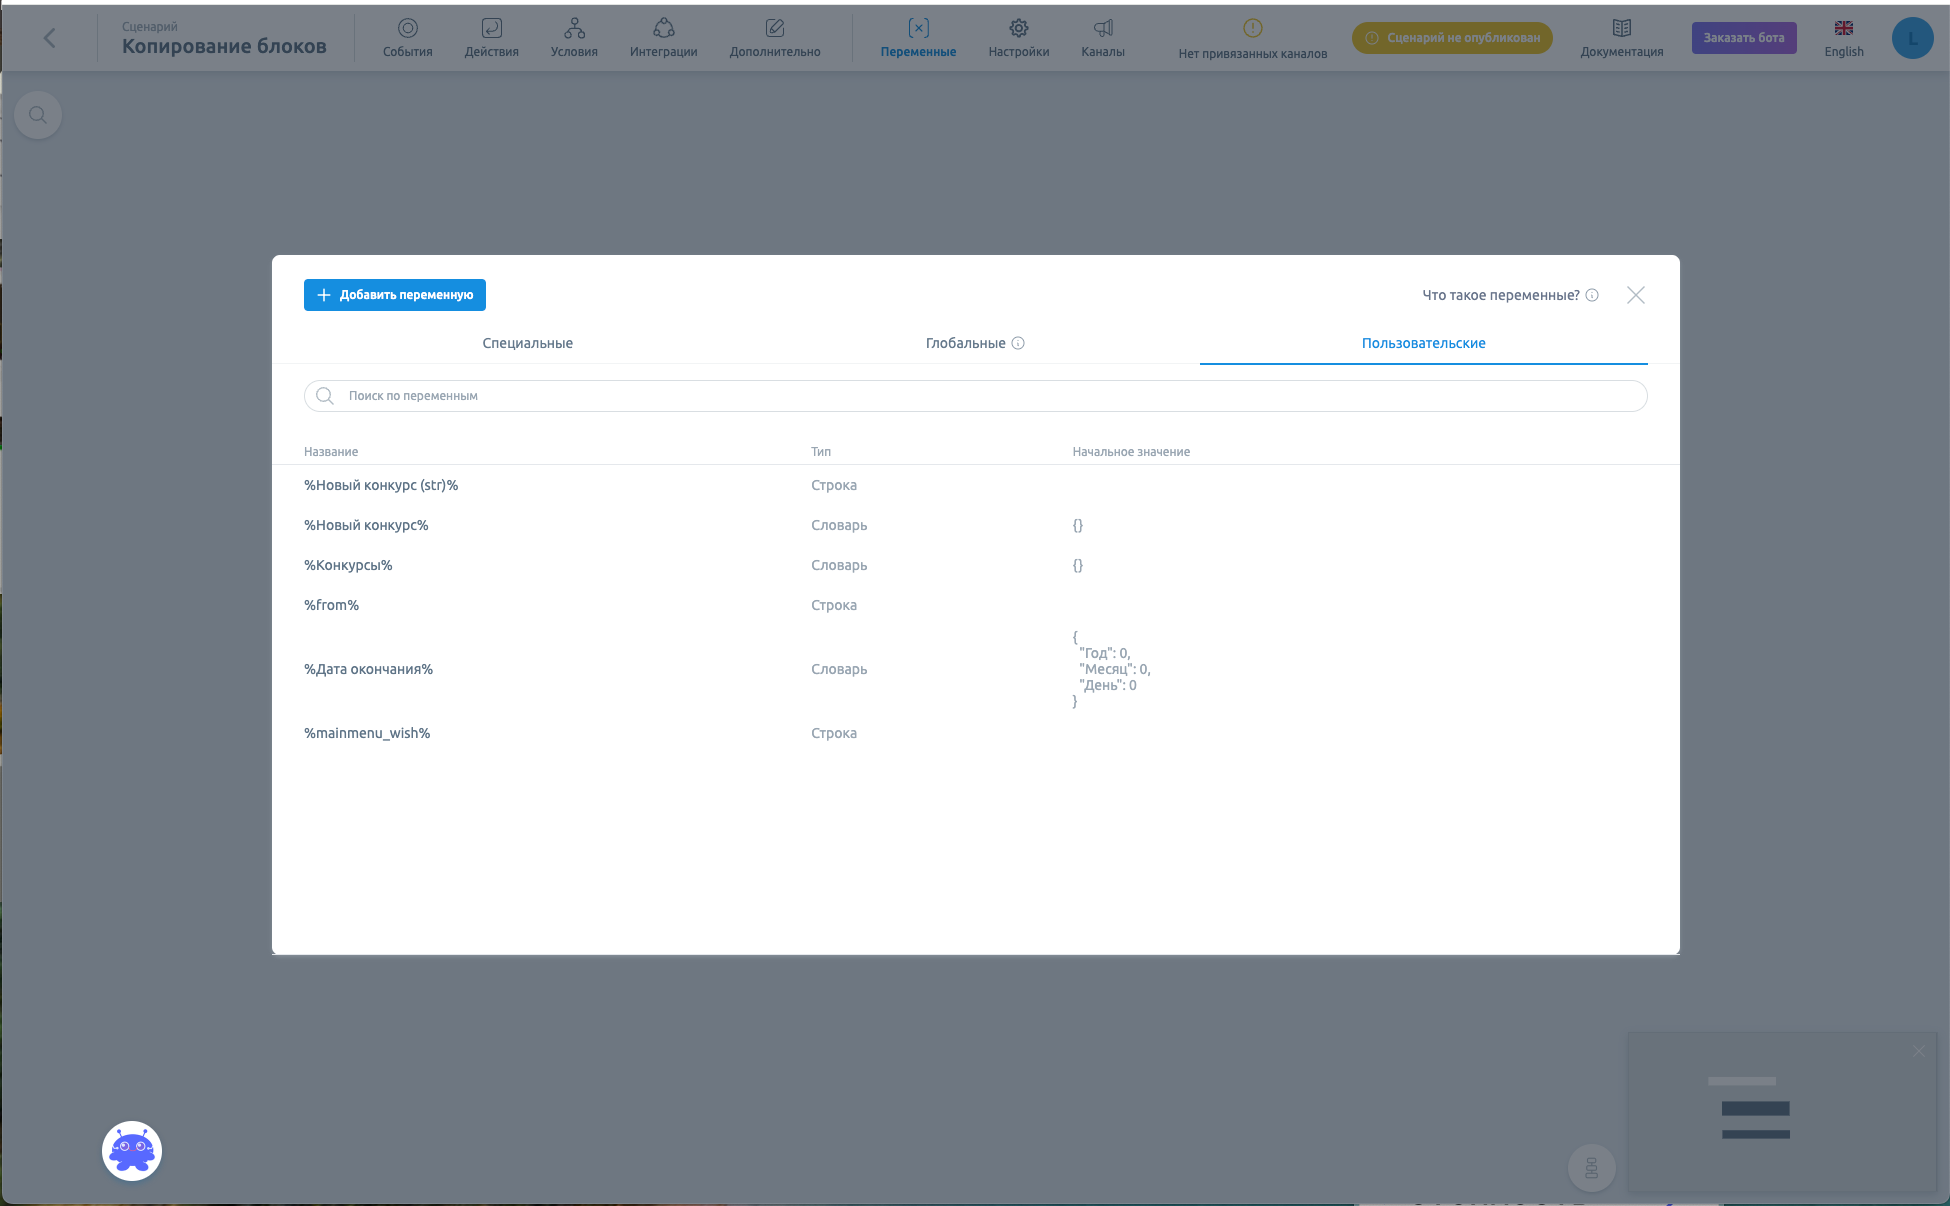Viewport: 1950px width, 1206px height.
Task: Click the Поиск по переменным search field
Action: (x=975, y=396)
